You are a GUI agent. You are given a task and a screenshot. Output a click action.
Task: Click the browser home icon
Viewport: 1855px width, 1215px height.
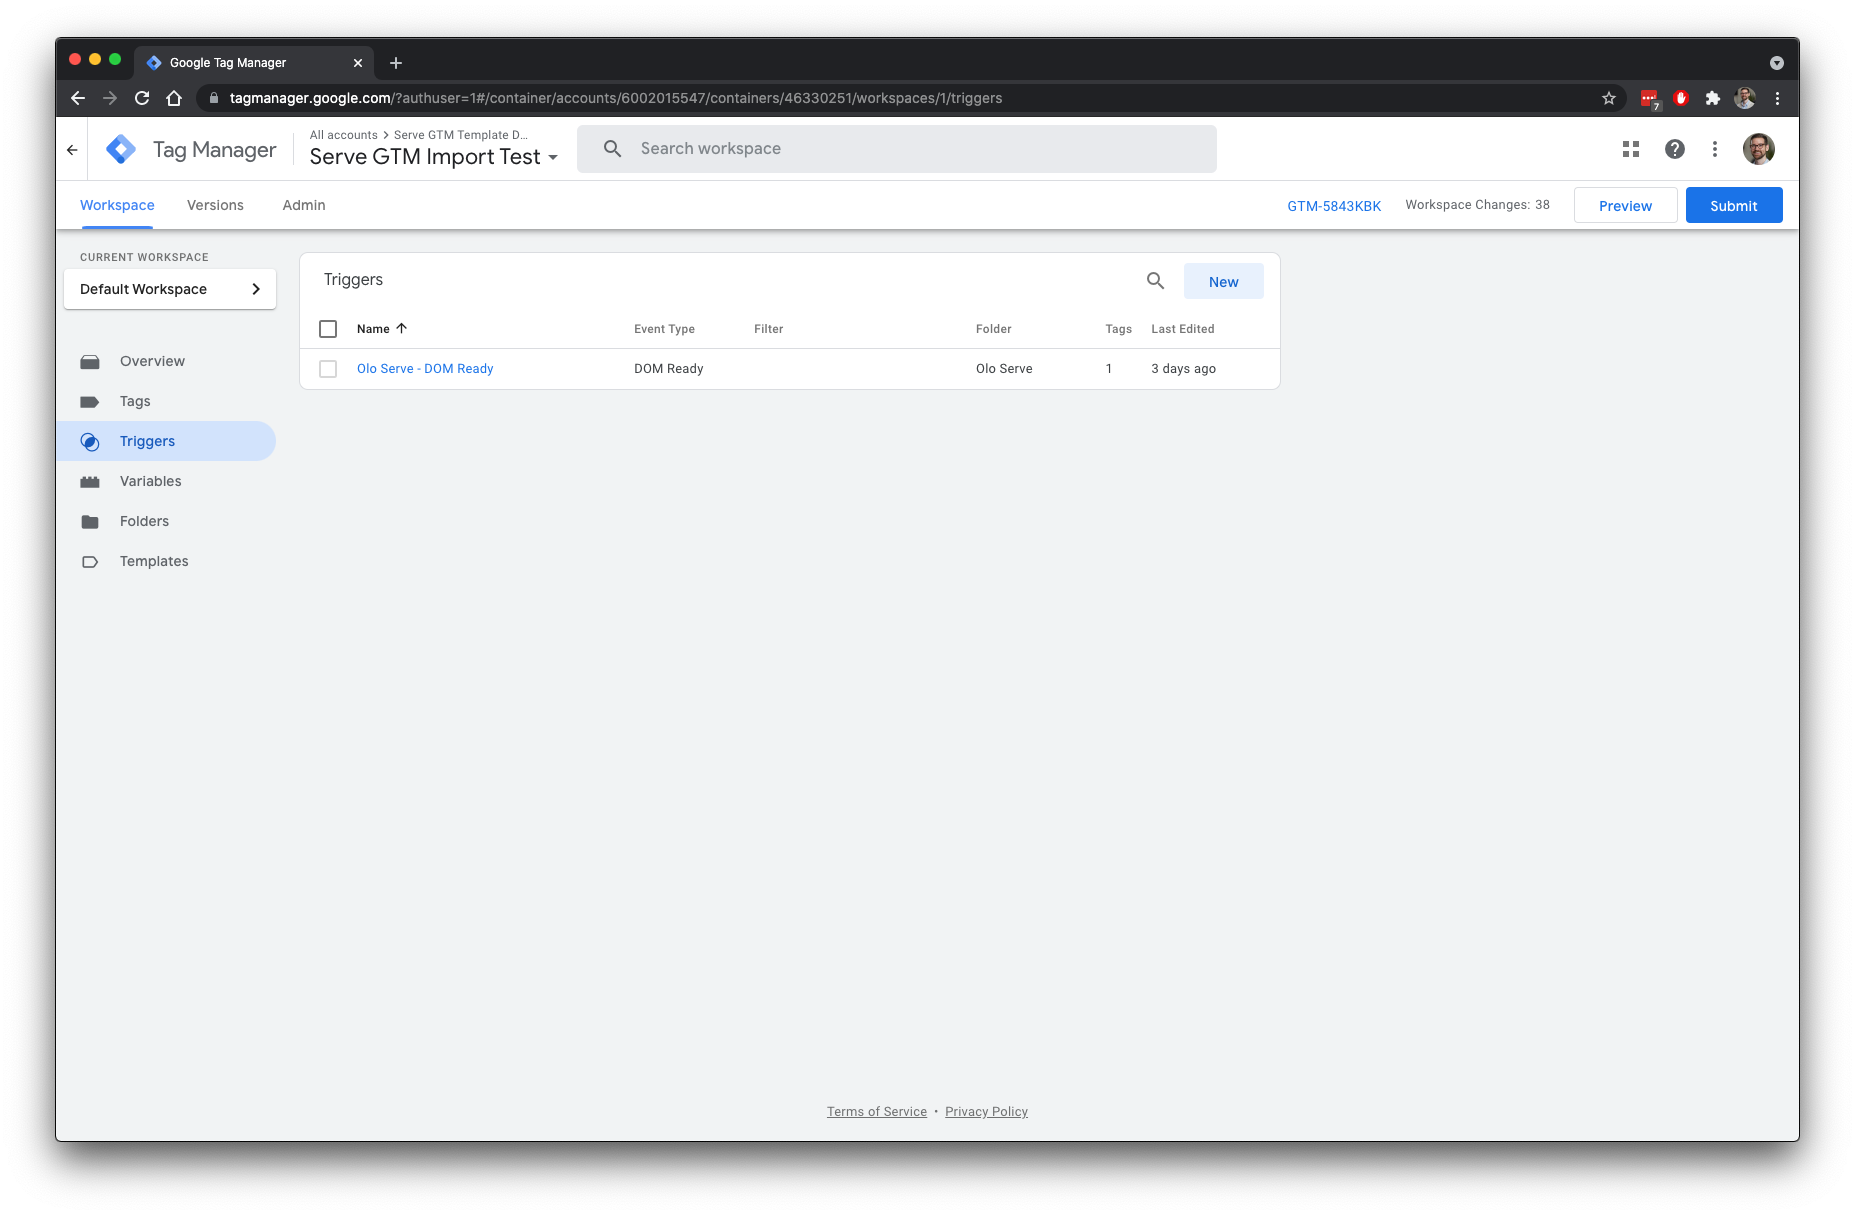pyautogui.click(x=174, y=98)
